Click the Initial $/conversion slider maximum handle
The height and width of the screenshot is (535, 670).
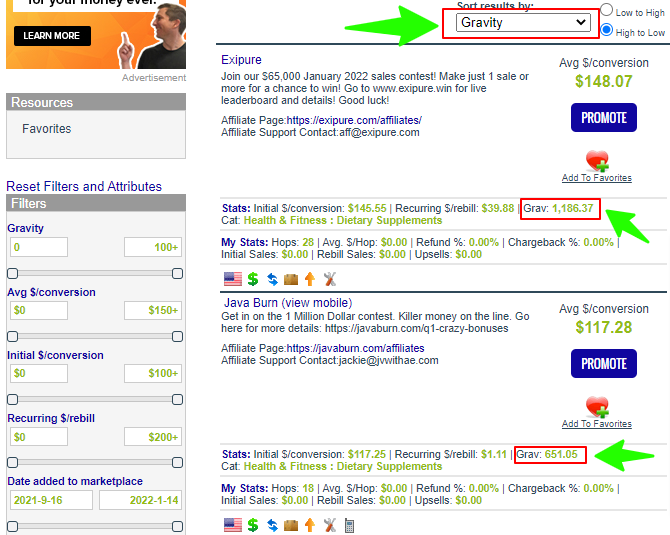(x=177, y=400)
